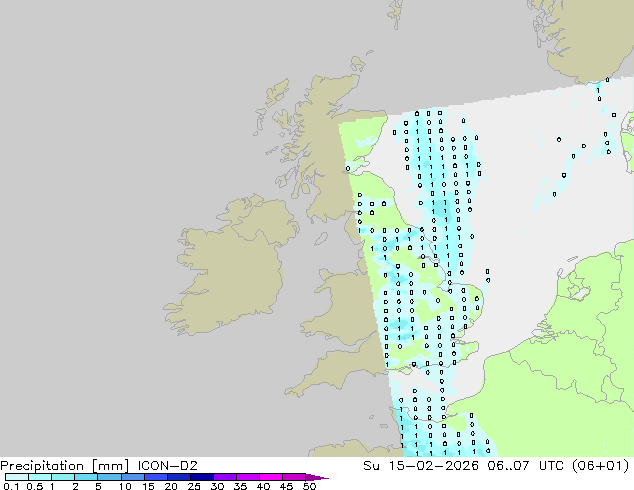Viewport: 634px width, 490px height.
Task: Click the legend label '0.5'
Action: click(x=34, y=486)
